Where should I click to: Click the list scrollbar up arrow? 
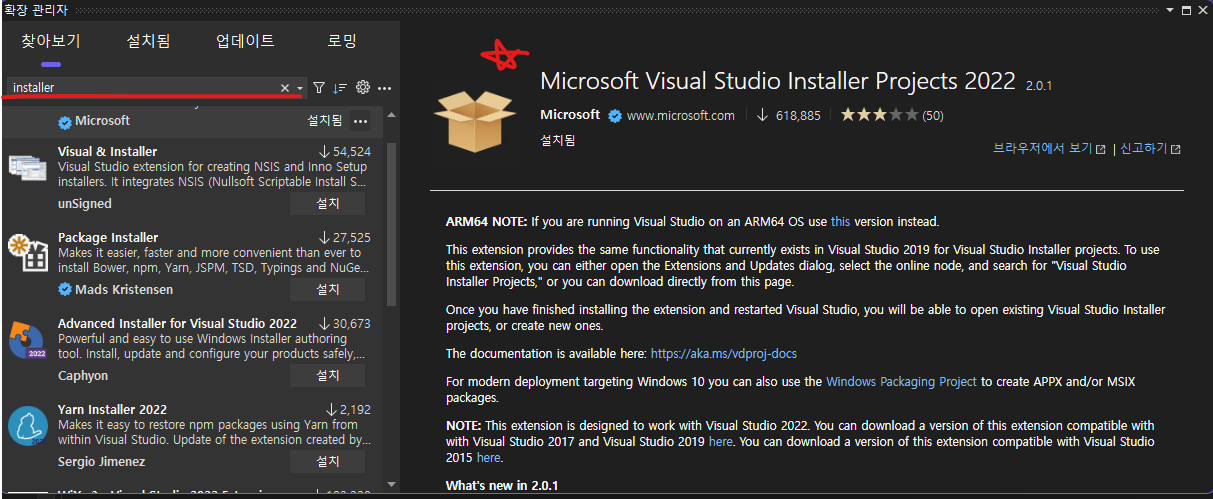point(392,114)
